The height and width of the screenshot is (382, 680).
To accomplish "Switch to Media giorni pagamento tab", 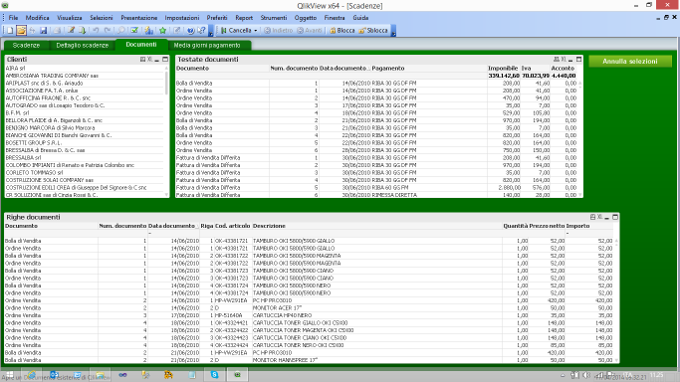I will point(207,45).
